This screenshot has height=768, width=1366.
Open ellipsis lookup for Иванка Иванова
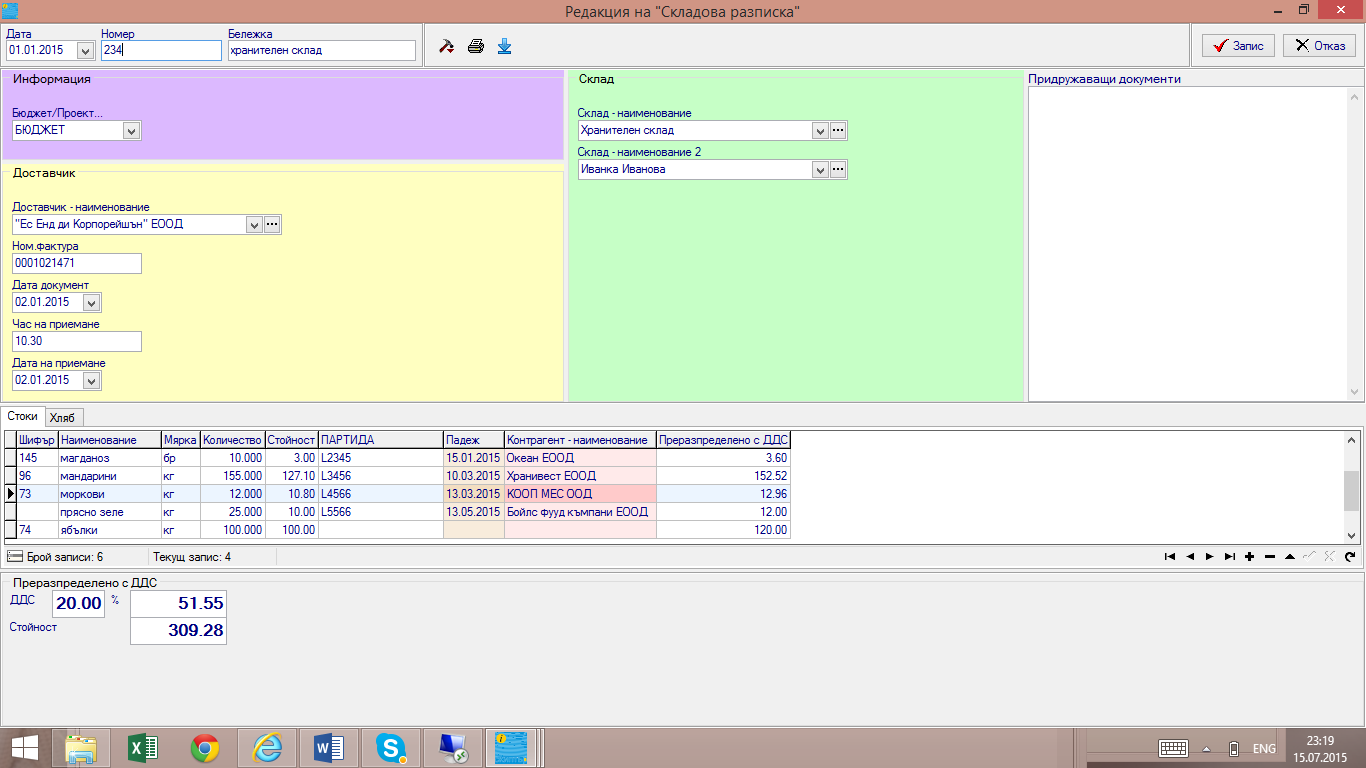coord(838,170)
